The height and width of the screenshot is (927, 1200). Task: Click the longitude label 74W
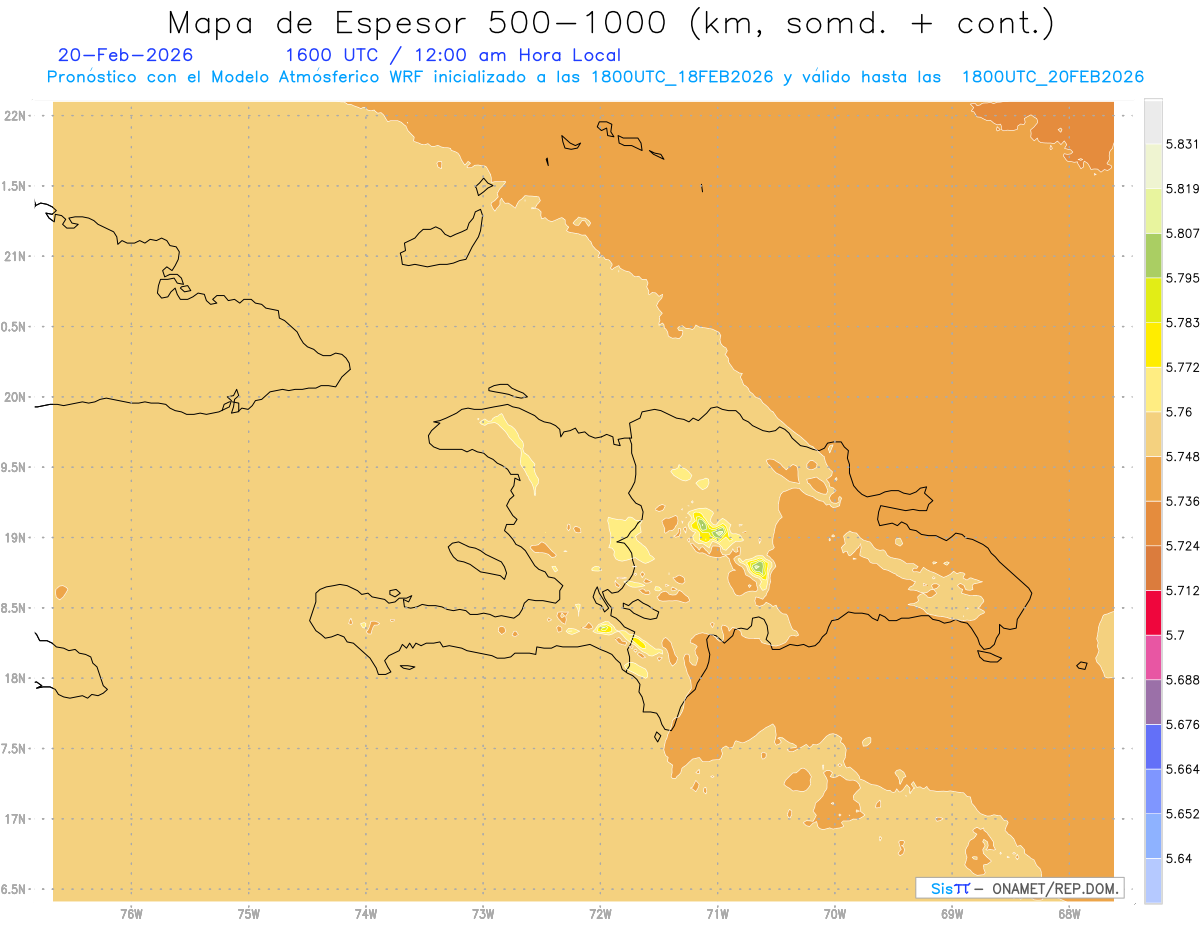(366, 915)
